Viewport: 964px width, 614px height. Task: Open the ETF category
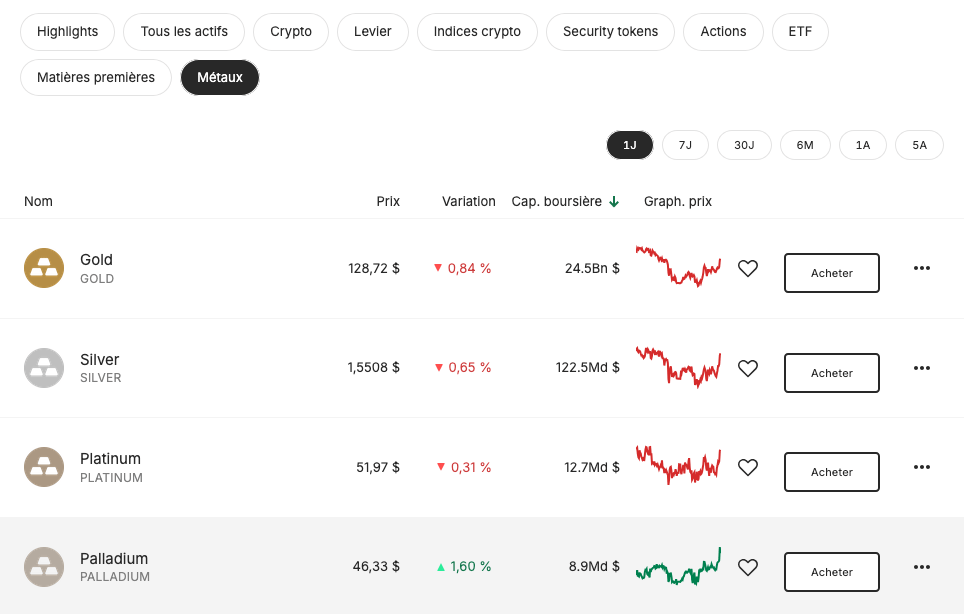pyautogui.click(x=800, y=31)
